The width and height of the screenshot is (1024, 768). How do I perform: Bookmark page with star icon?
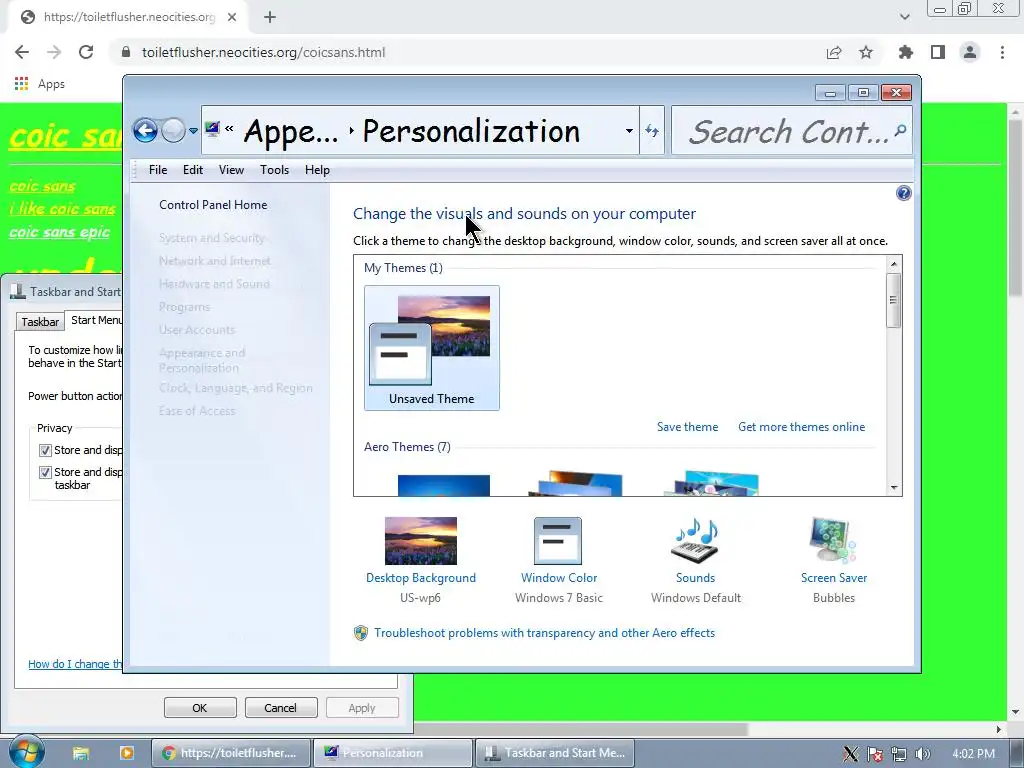click(x=866, y=52)
